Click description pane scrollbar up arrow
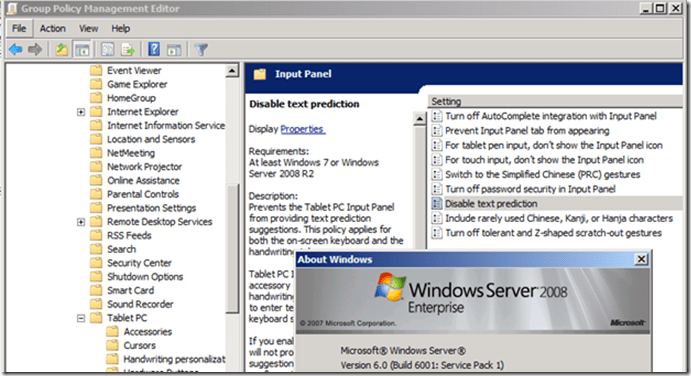 click(x=420, y=119)
